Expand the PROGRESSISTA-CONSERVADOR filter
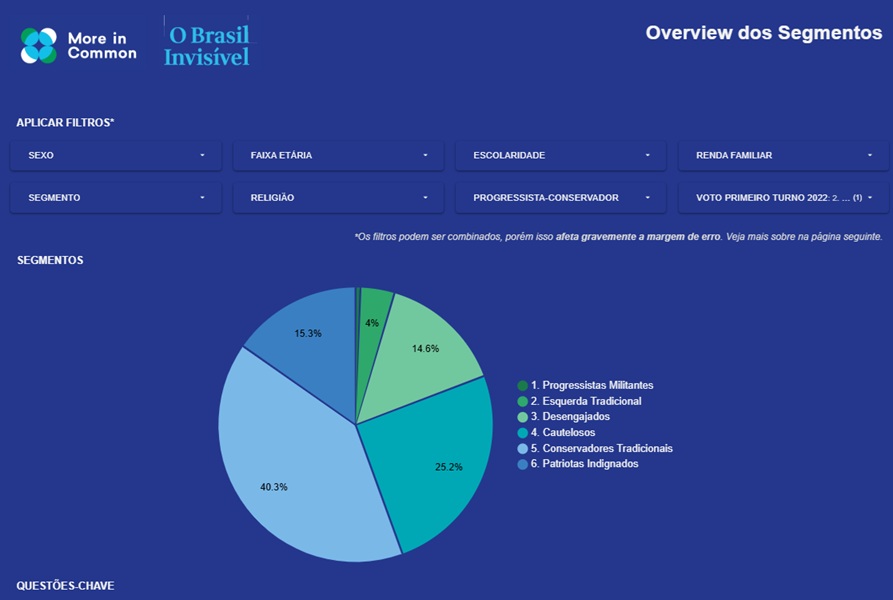 click(x=561, y=198)
